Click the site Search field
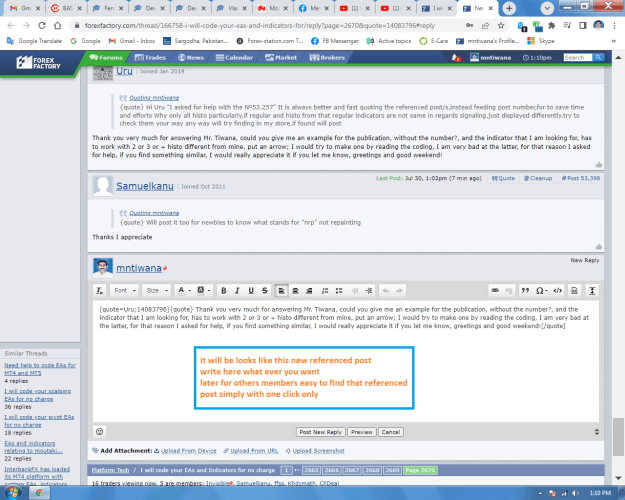The height and width of the screenshot is (500, 625). click(x=578, y=57)
